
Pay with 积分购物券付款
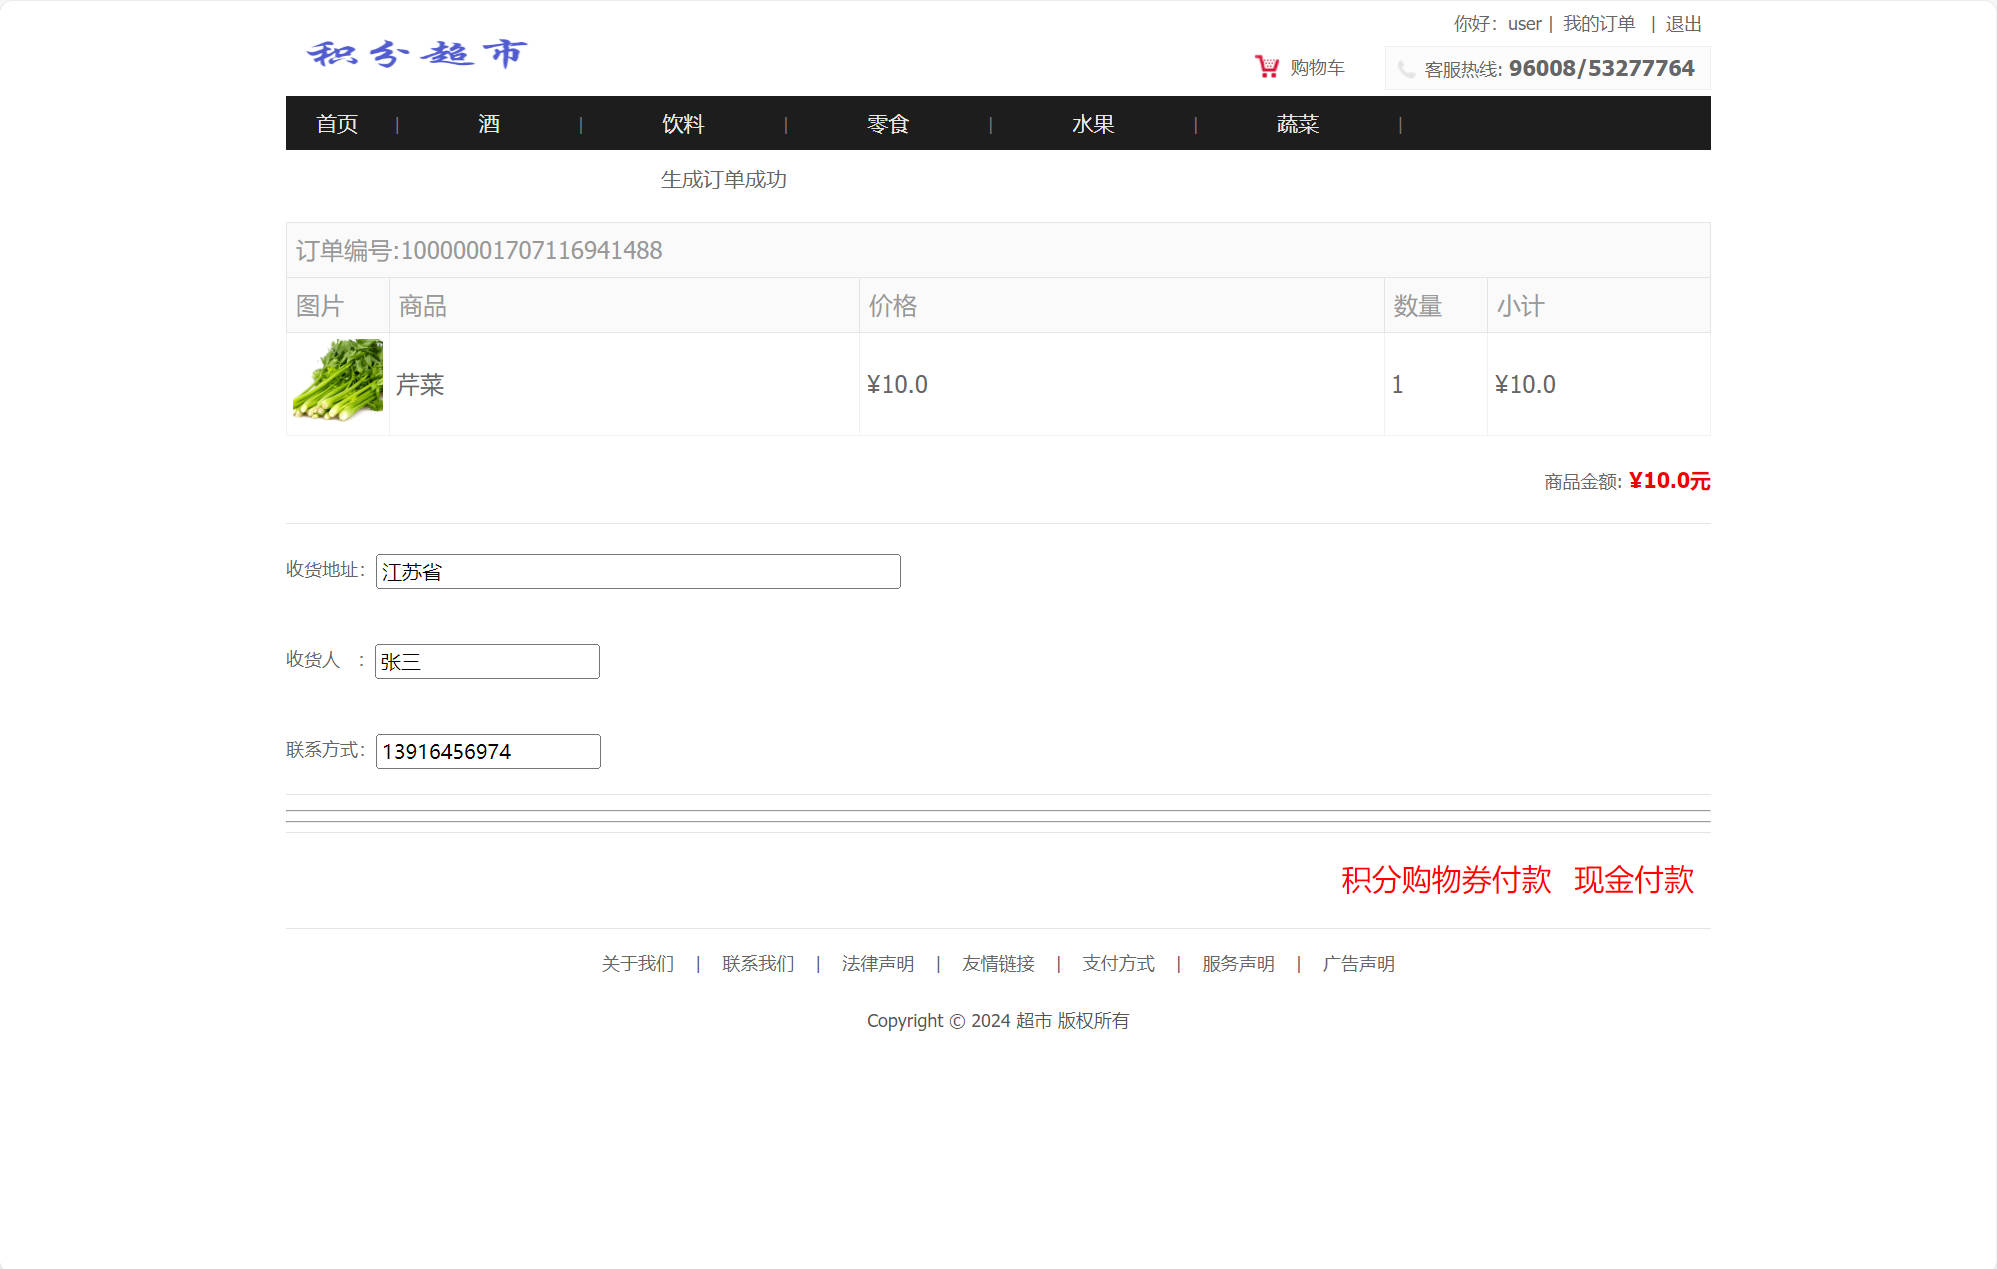(x=1446, y=880)
